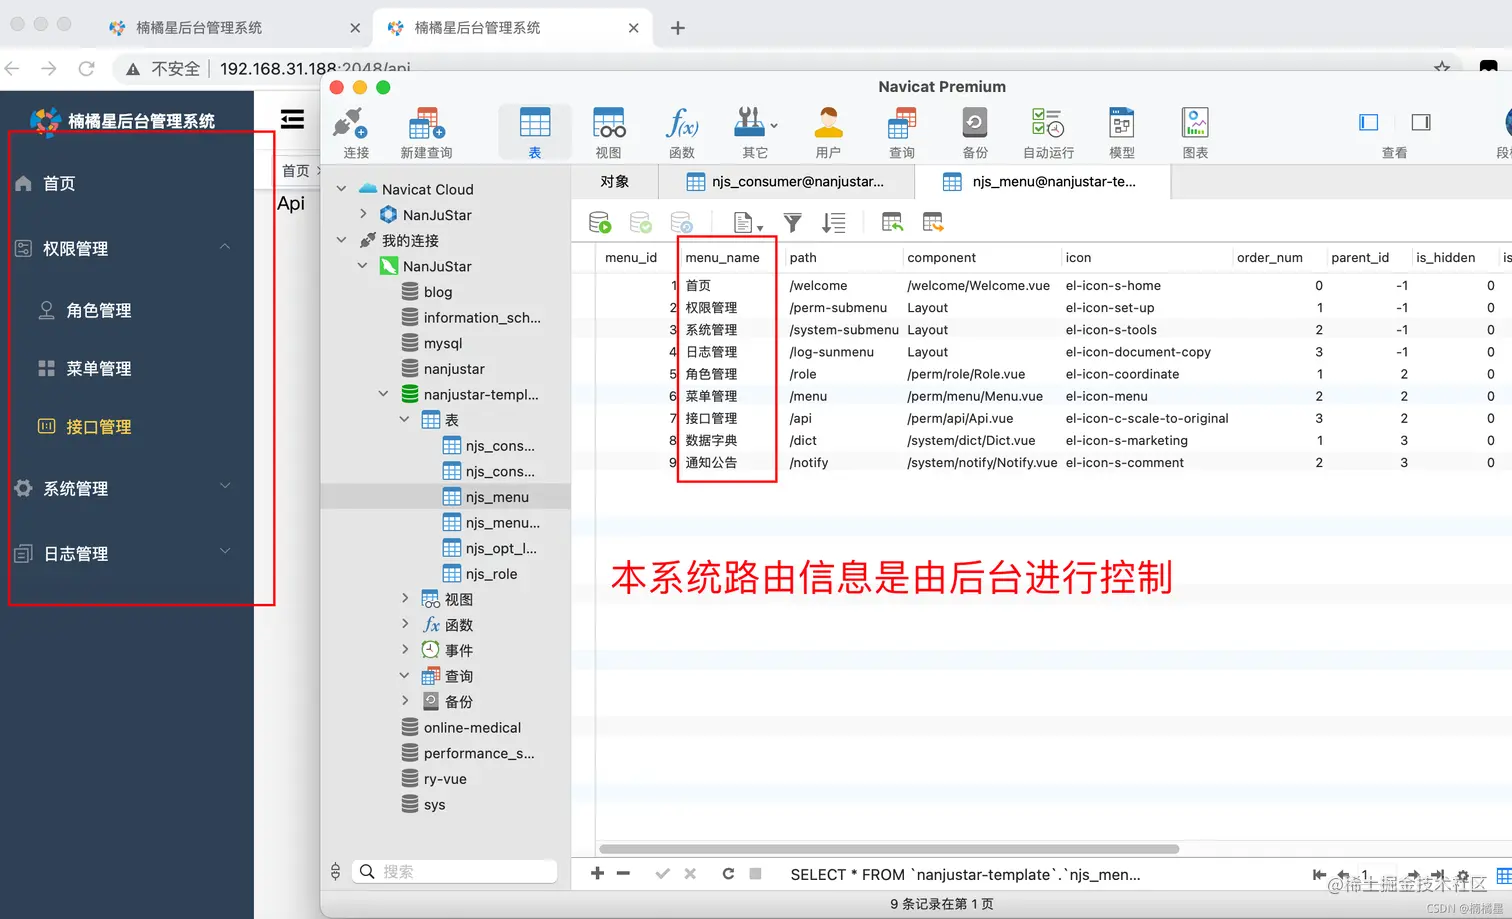Open 接口管理 in the sidebar menu
Screen dimensions: 1512x919
tap(101, 426)
